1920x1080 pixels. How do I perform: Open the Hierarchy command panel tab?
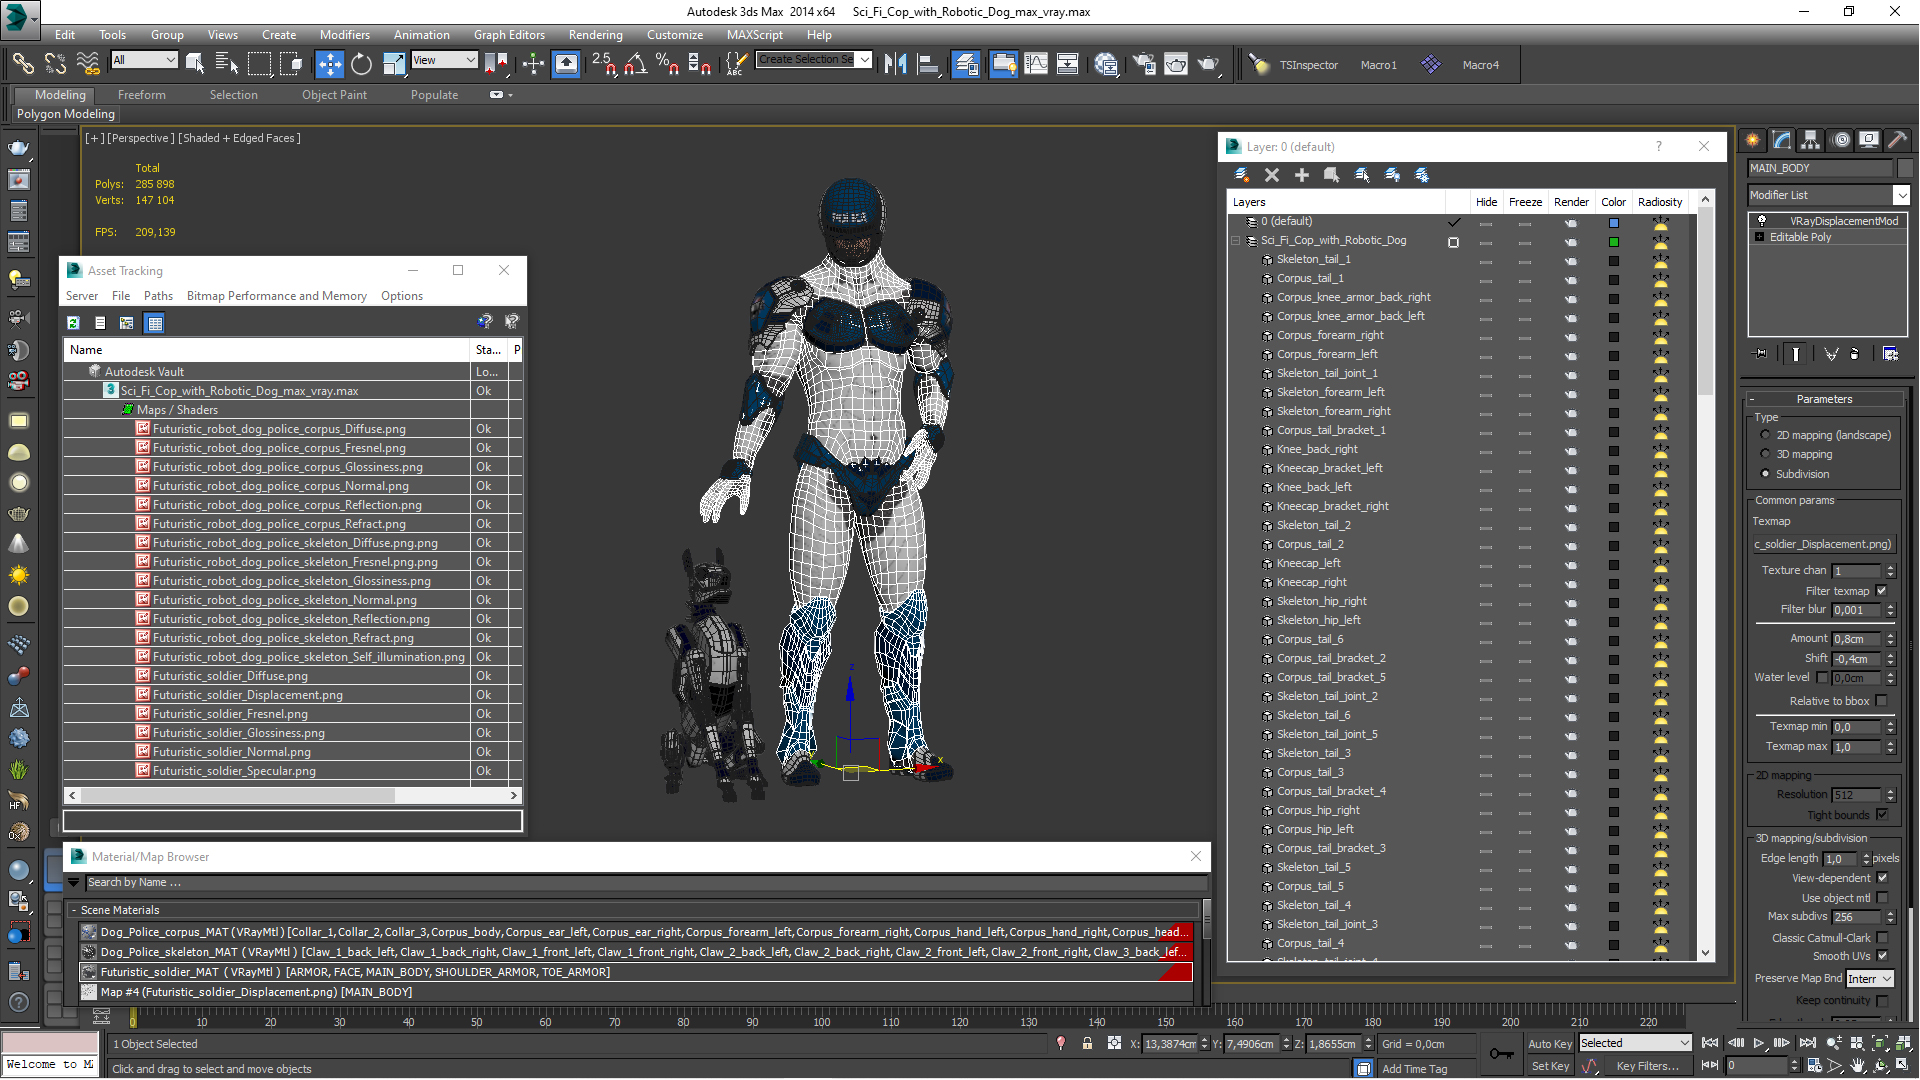1811,140
